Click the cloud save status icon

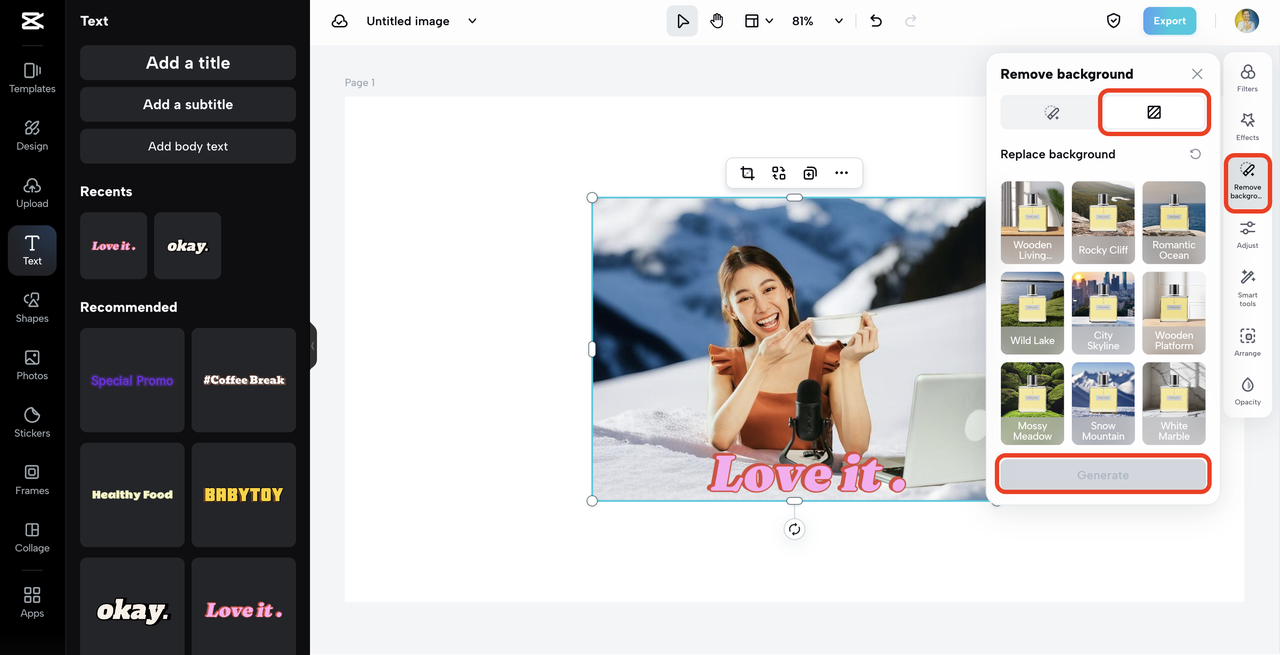(340, 21)
